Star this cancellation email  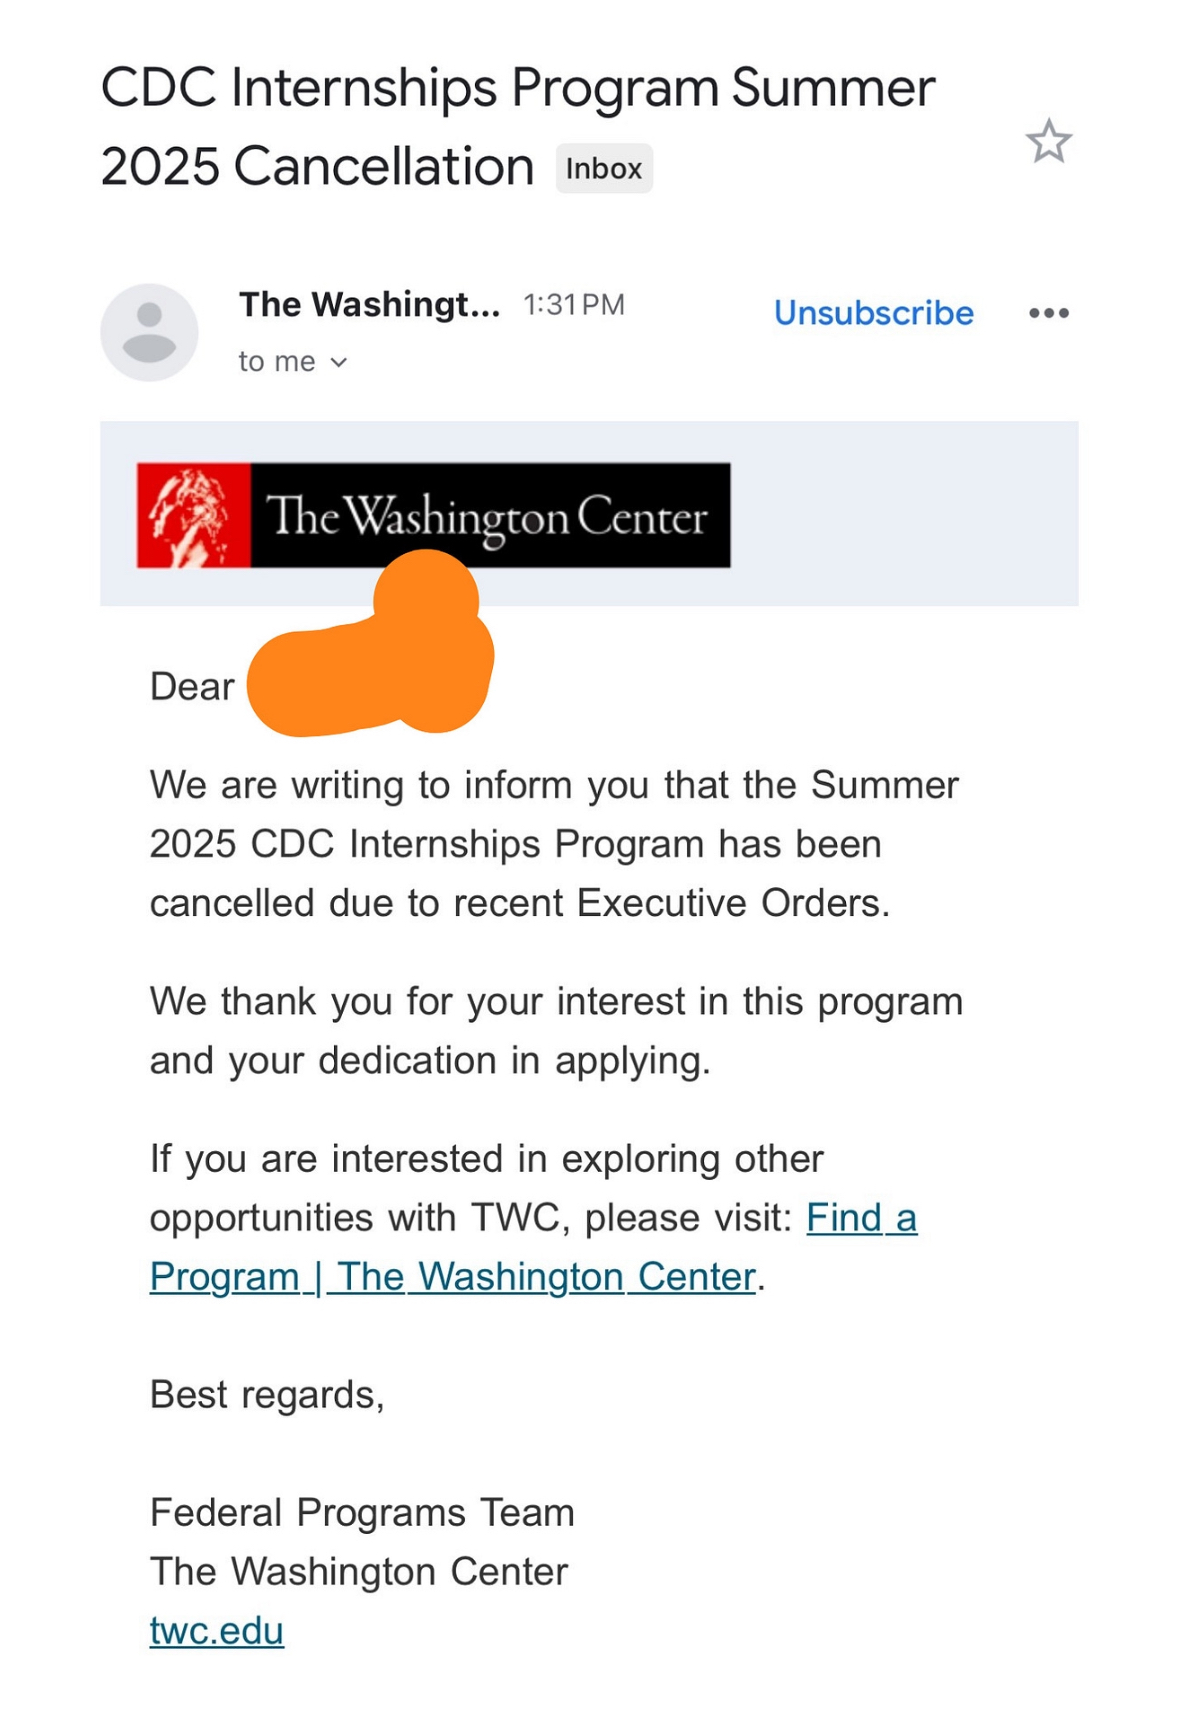coord(1048,141)
